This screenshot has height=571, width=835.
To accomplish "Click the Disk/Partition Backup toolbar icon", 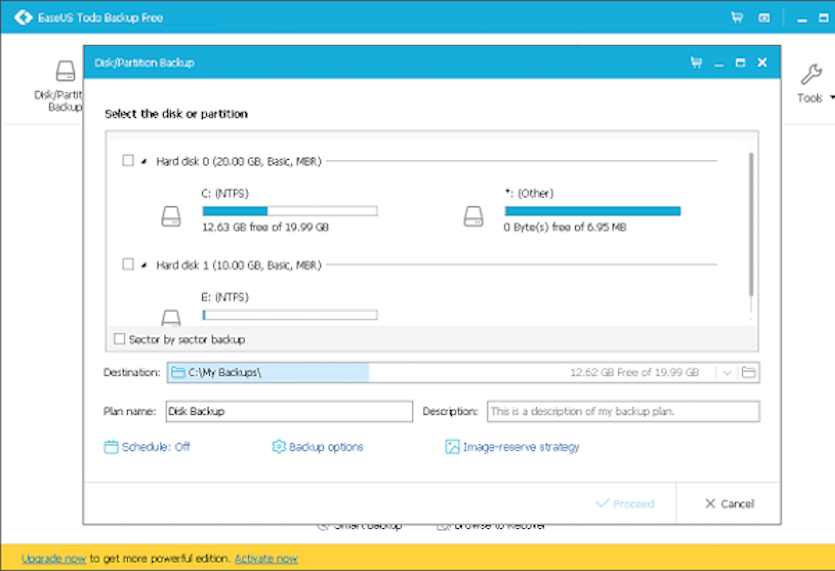I will (x=65, y=72).
